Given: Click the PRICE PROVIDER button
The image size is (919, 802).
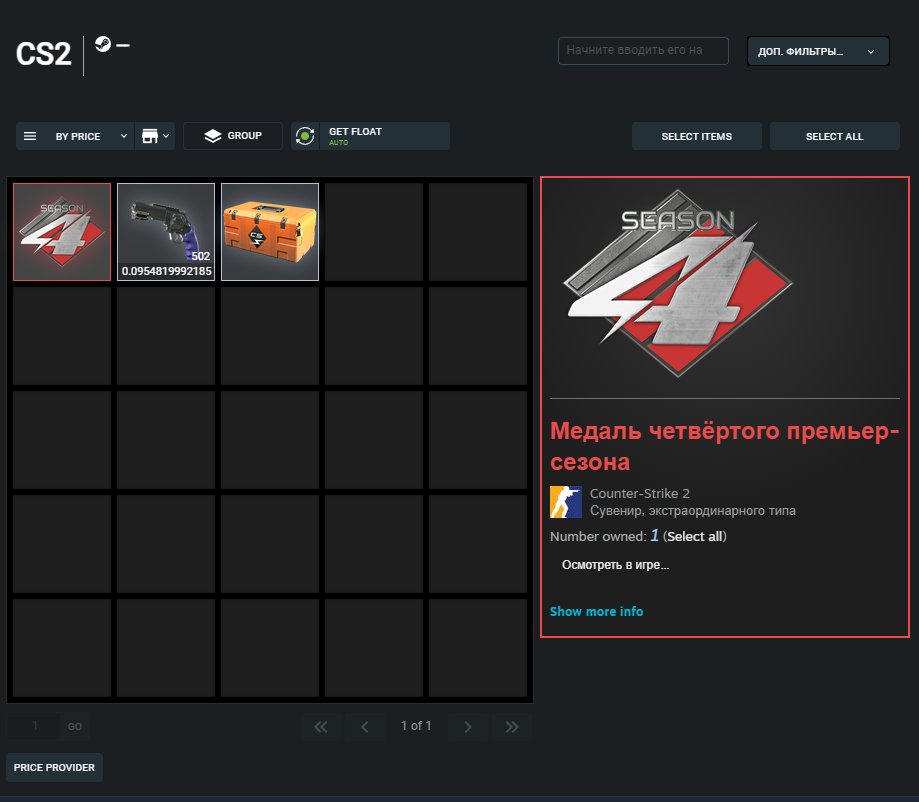Looking at the screenshot, I should 54,767.
